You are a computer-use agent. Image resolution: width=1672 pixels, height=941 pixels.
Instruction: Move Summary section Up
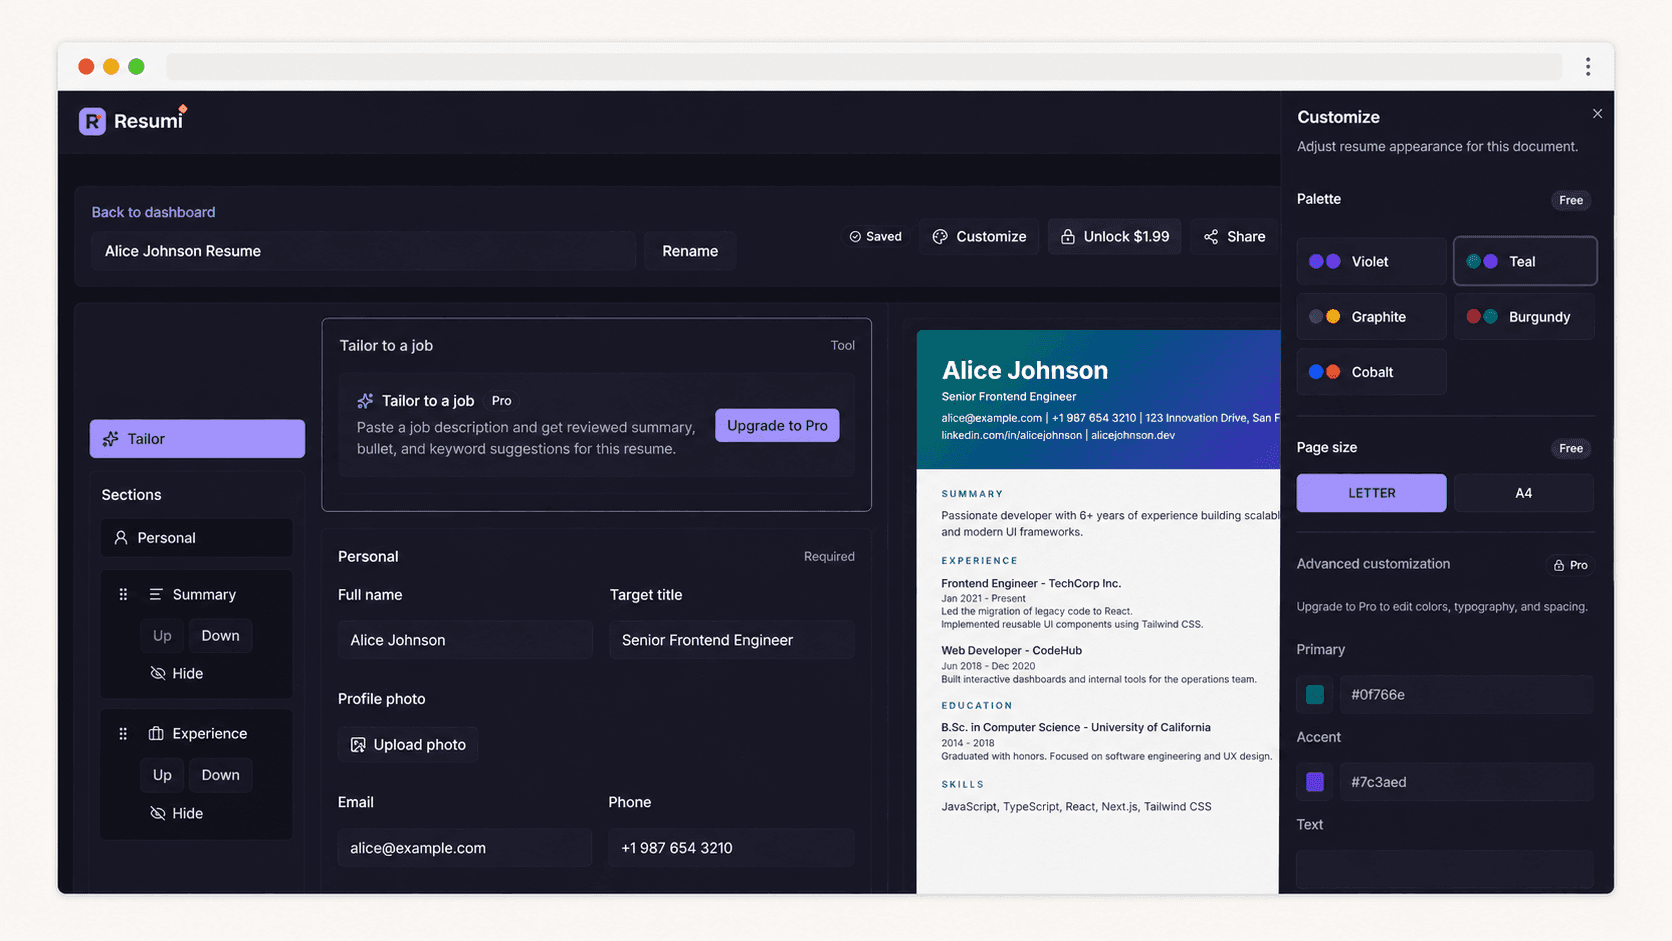pos(162,636)
